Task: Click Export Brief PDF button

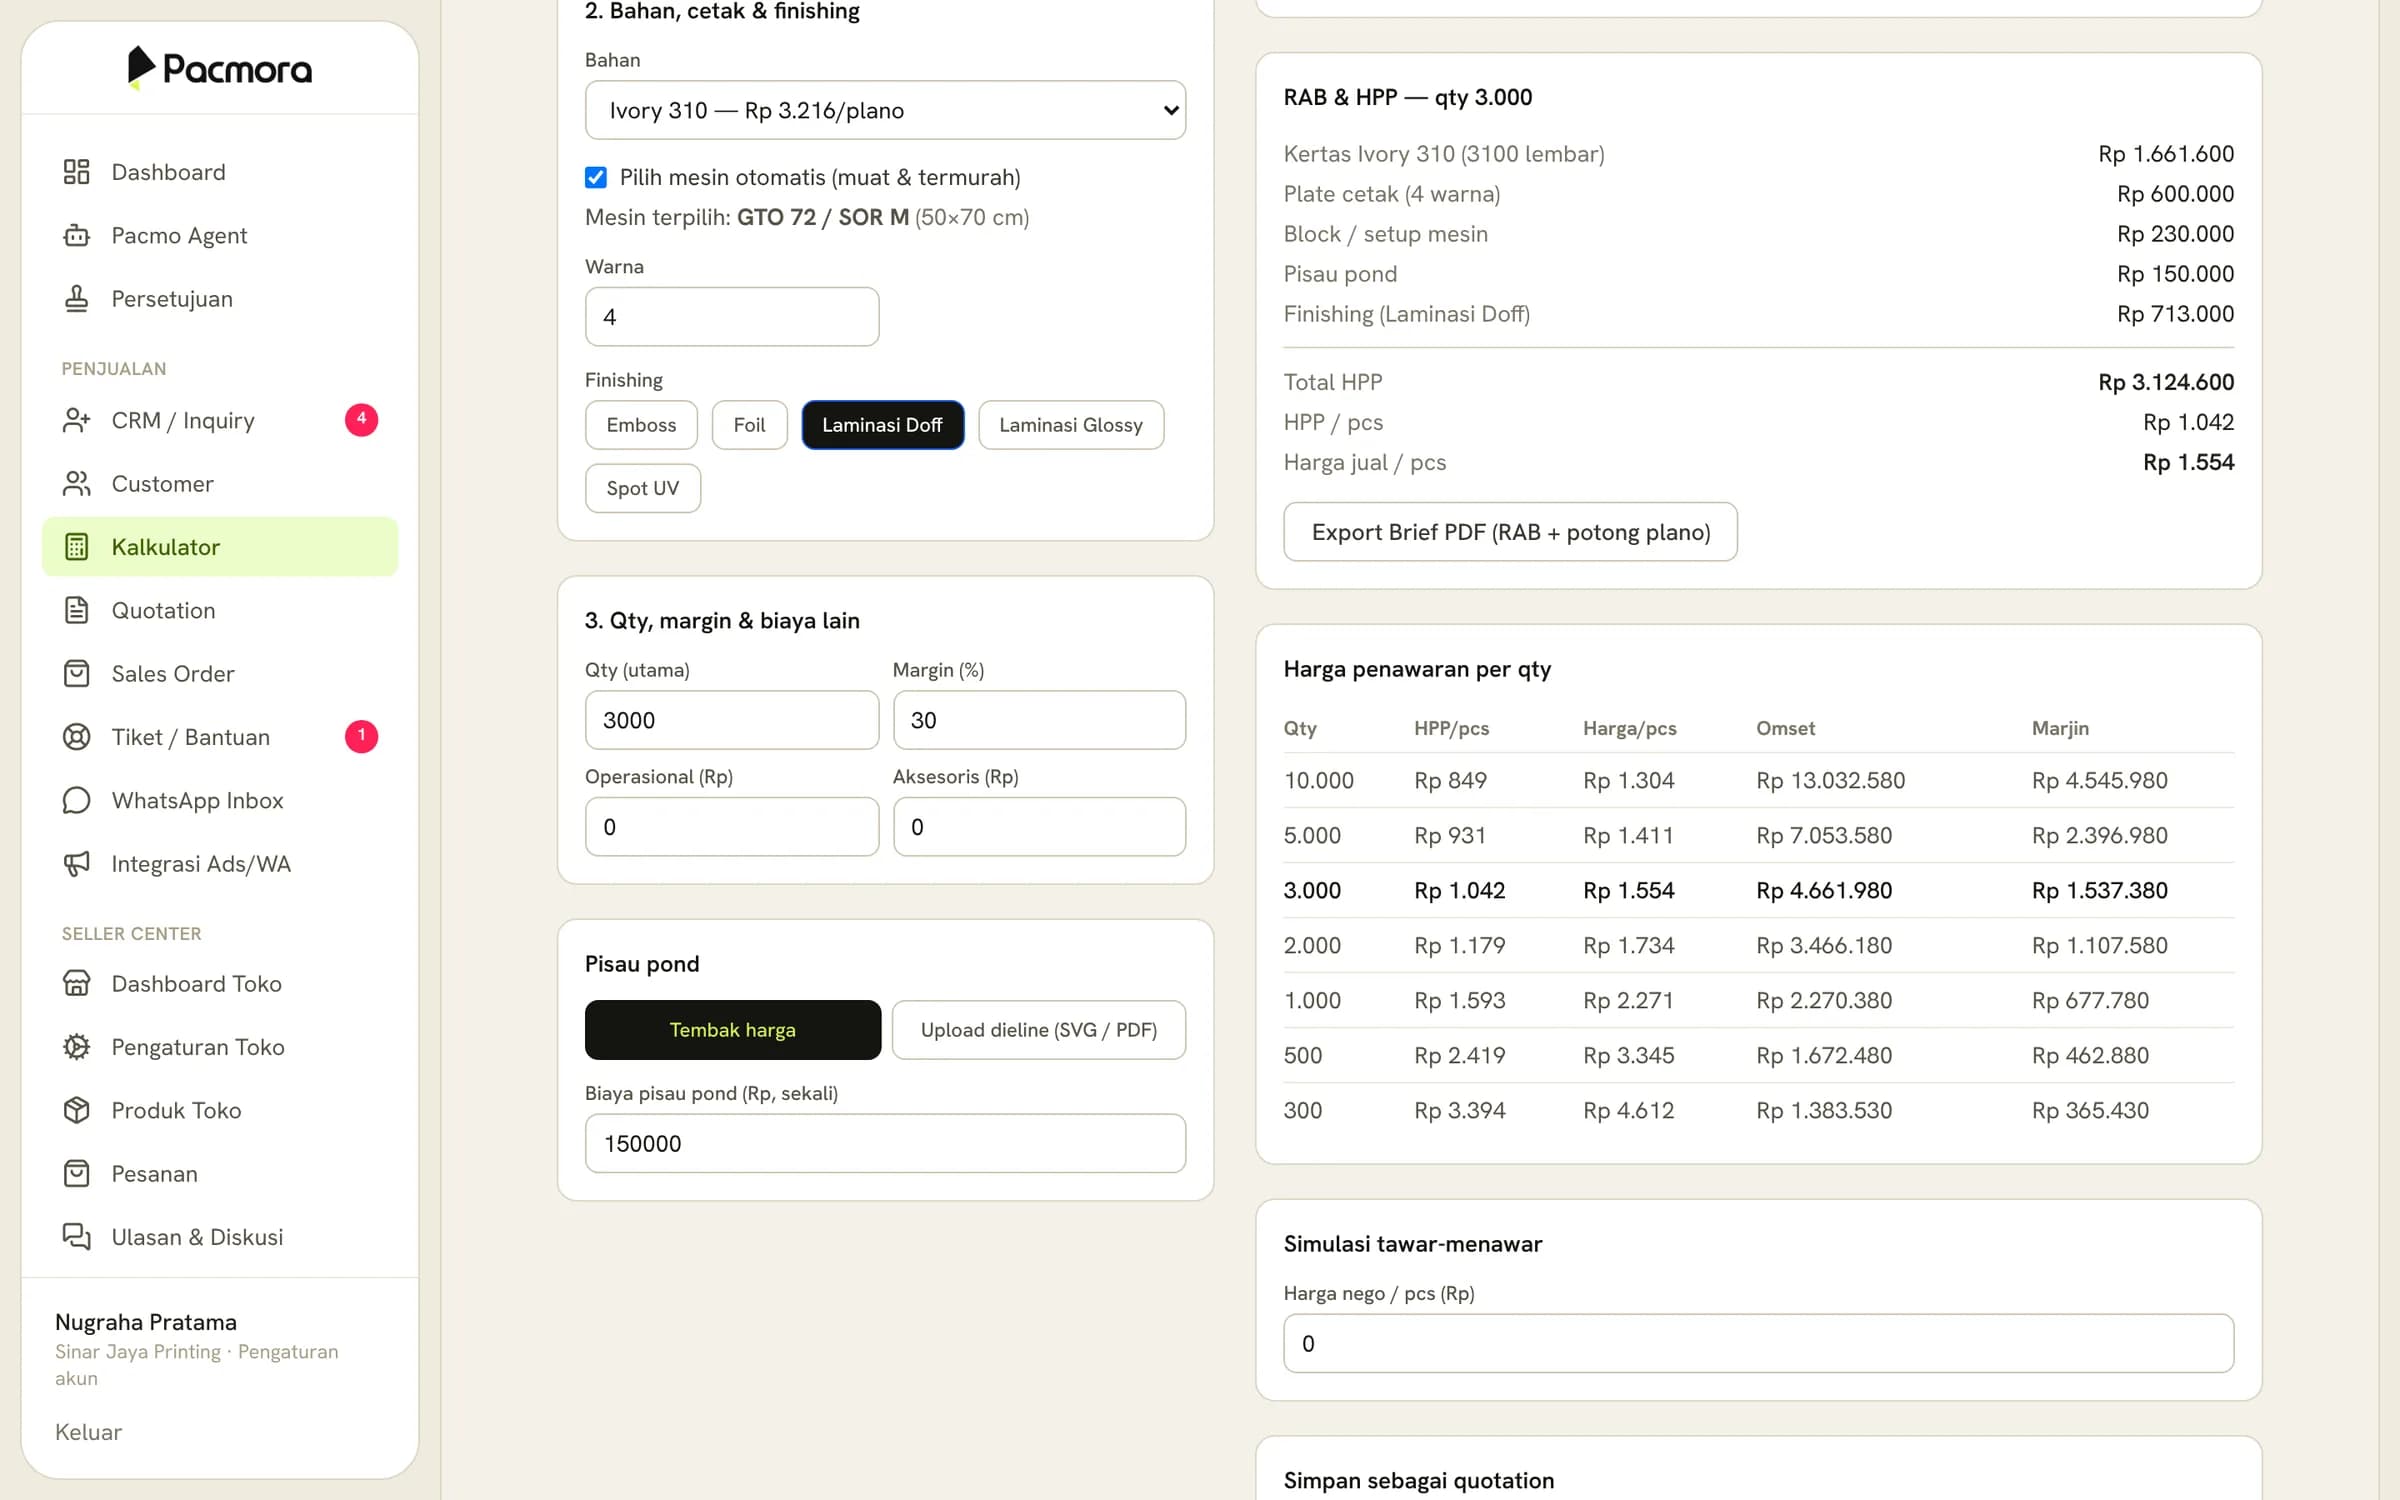Action: pyautogui.click(x=1510, y=532)
